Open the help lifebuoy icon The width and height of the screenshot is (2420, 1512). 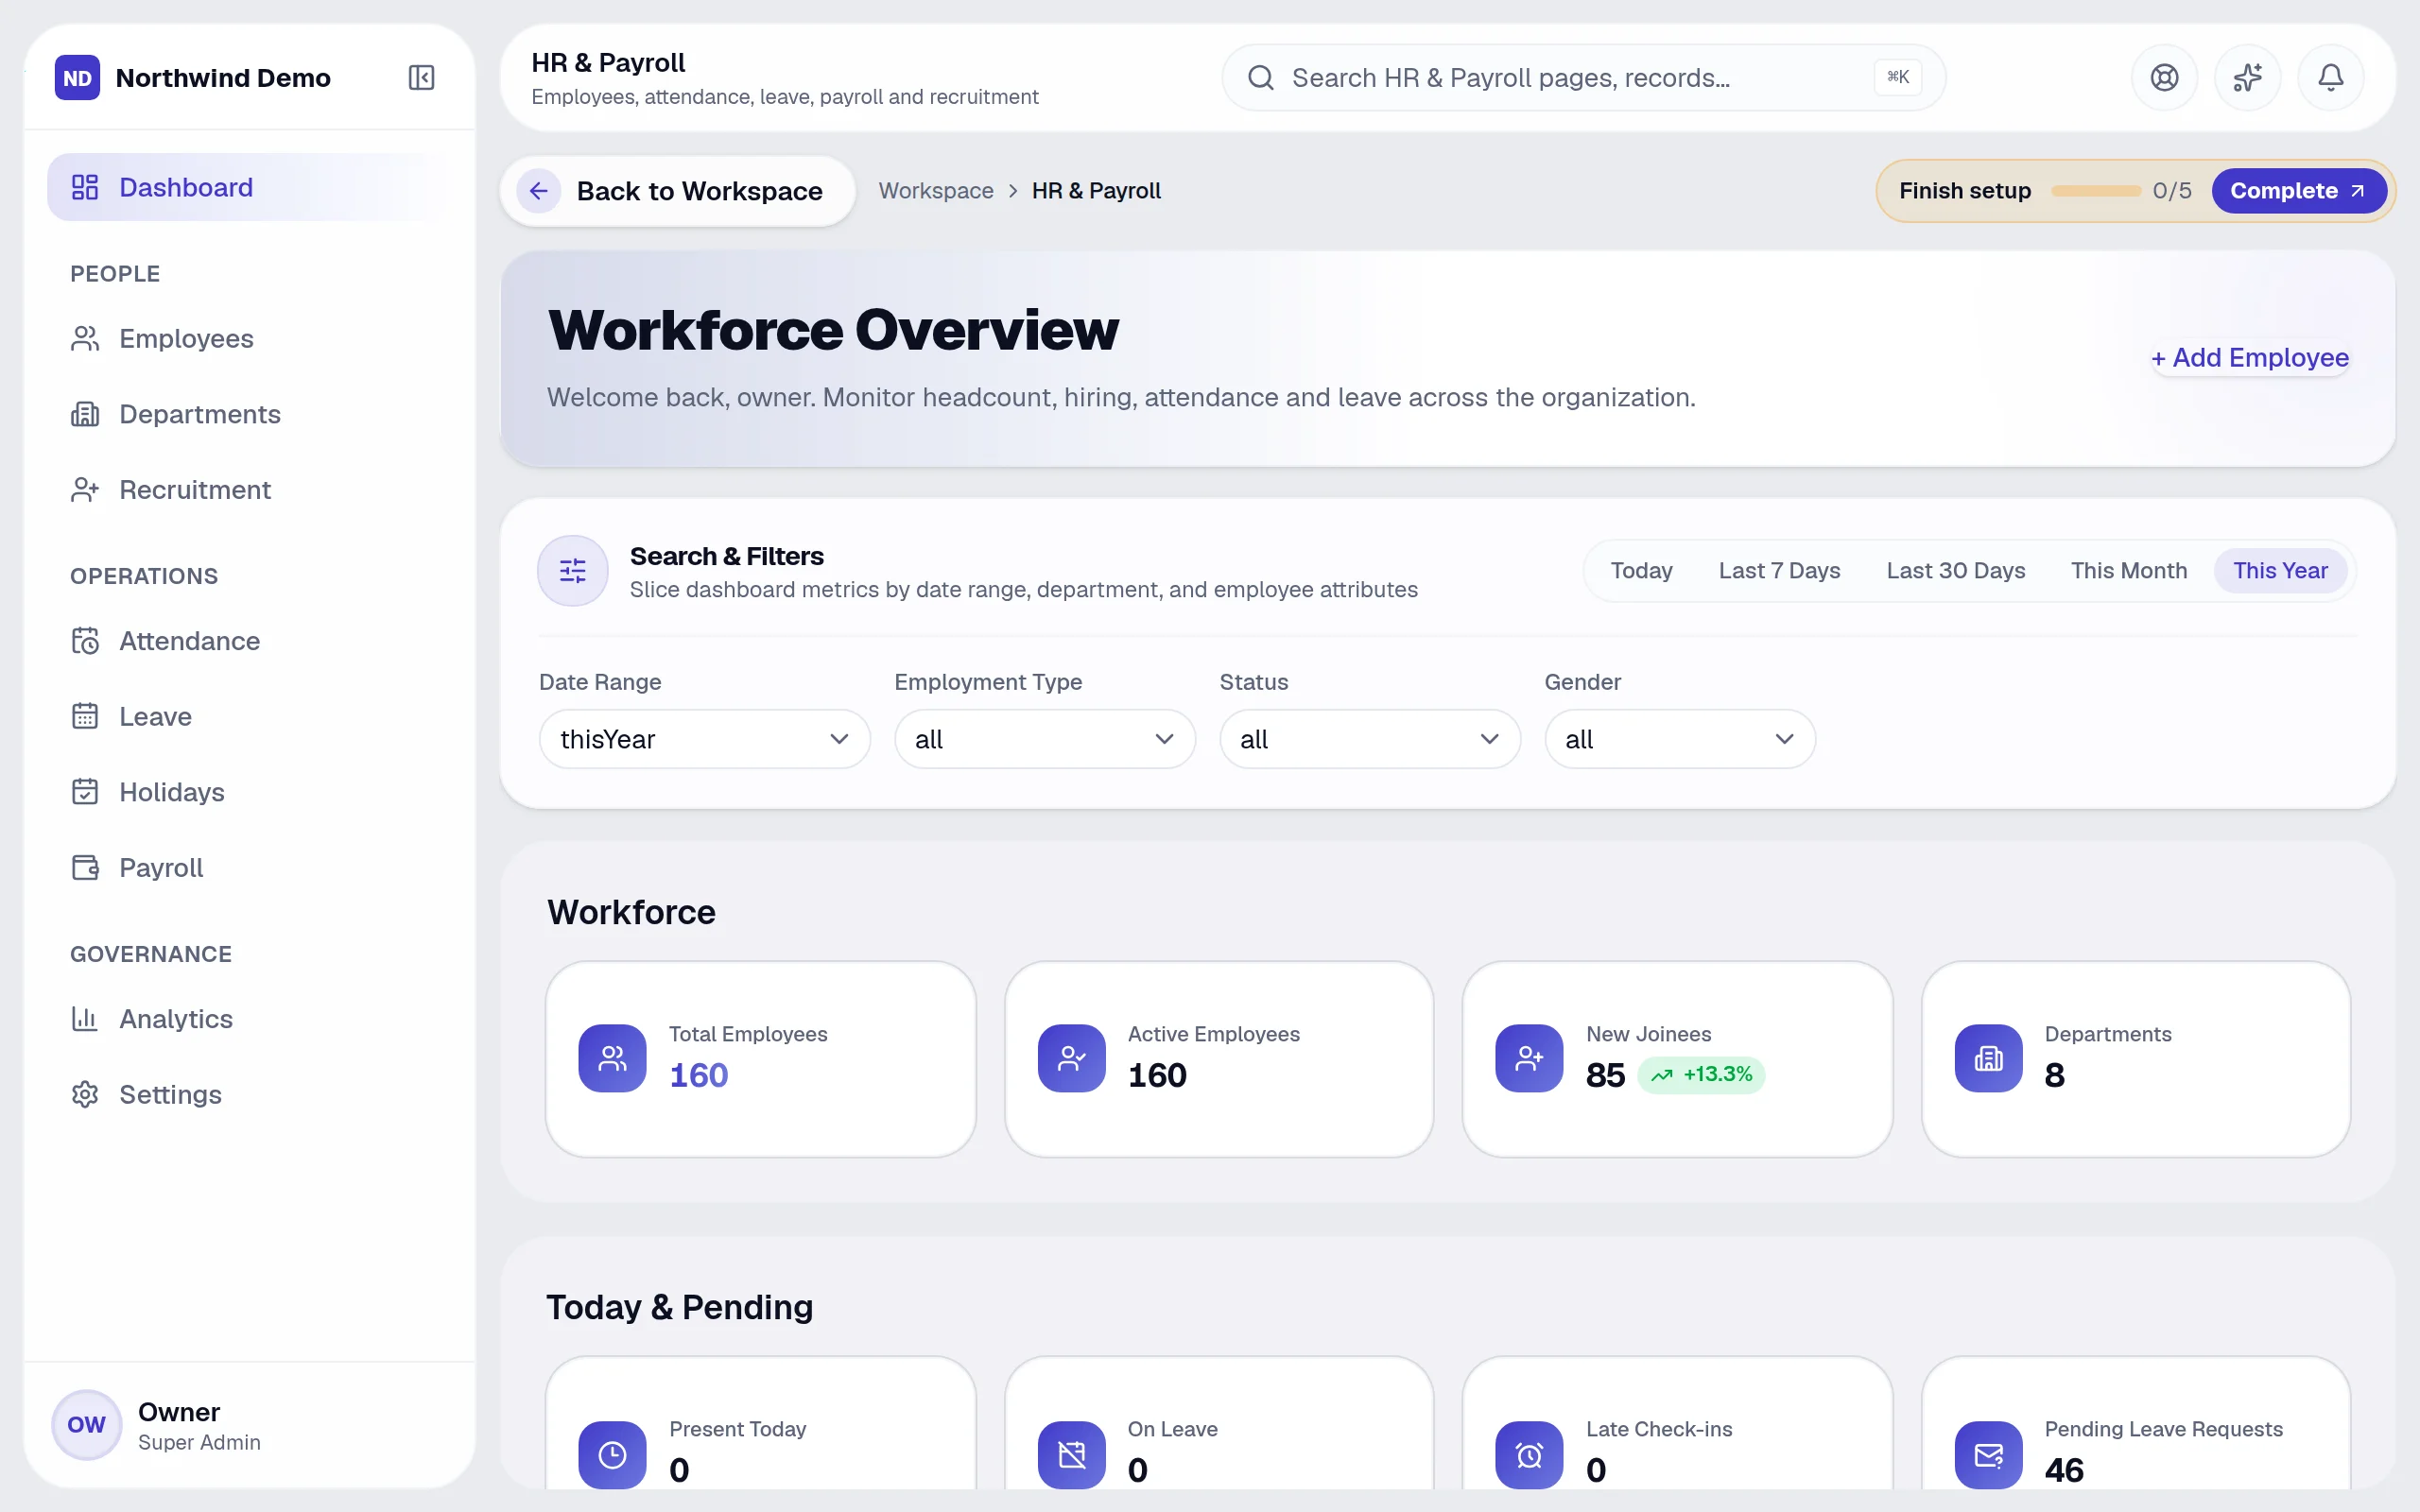click(2164, 77)
